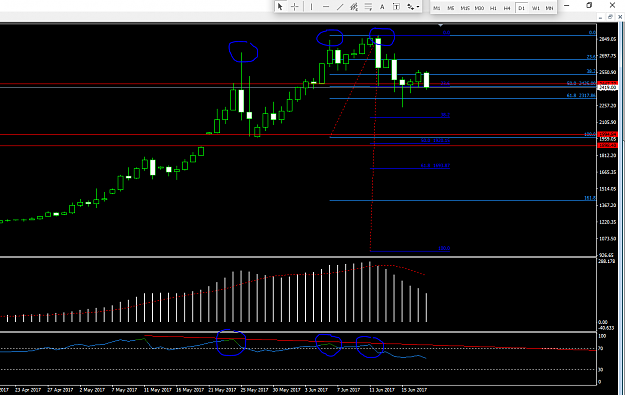The width and height of the screenshot is (625, 395).
Task: Click the 2105.90 price scale label
Action: coord(607,122)
